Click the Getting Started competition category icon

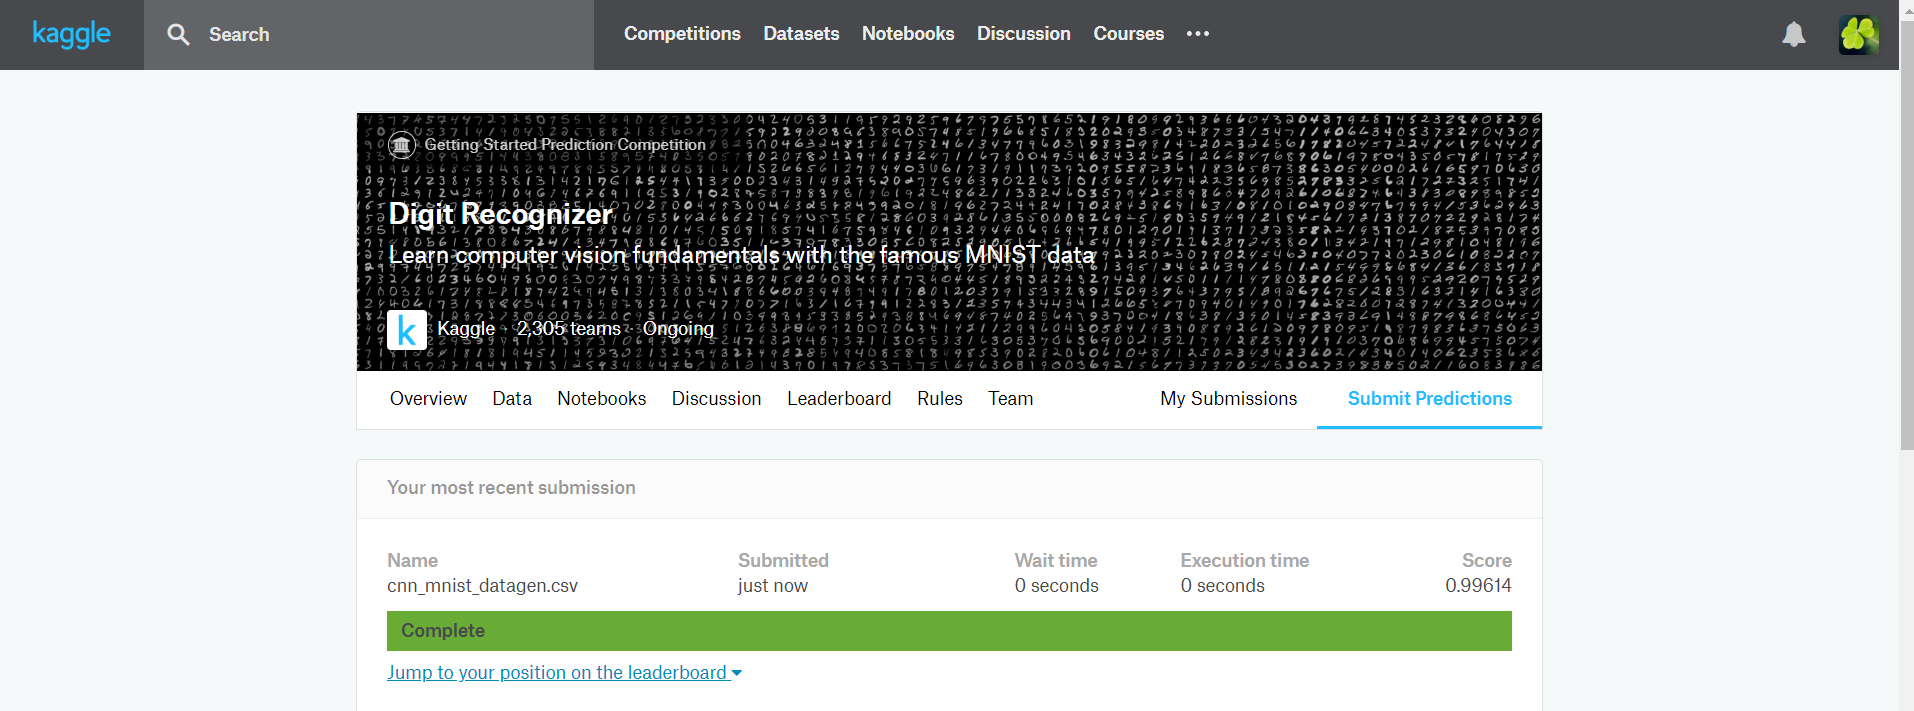[402, 145]
